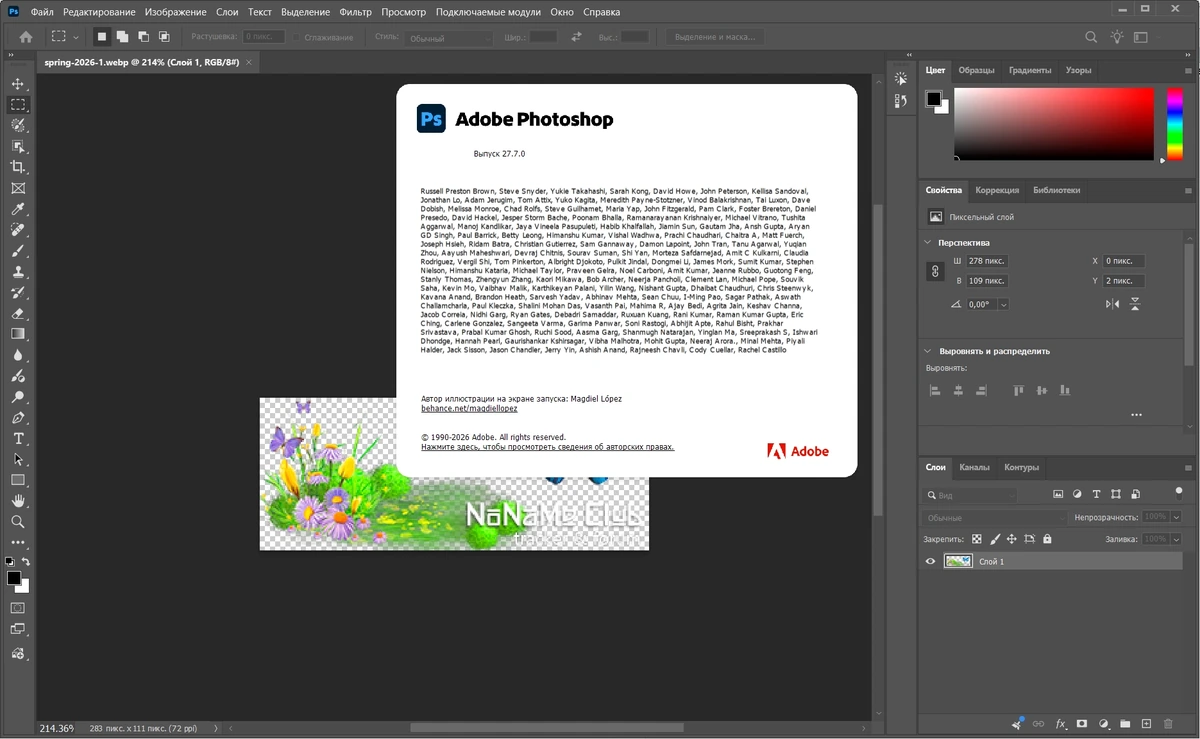1200x739 pixels.
Task: Select the Brush tool
Action: [18, 251]
